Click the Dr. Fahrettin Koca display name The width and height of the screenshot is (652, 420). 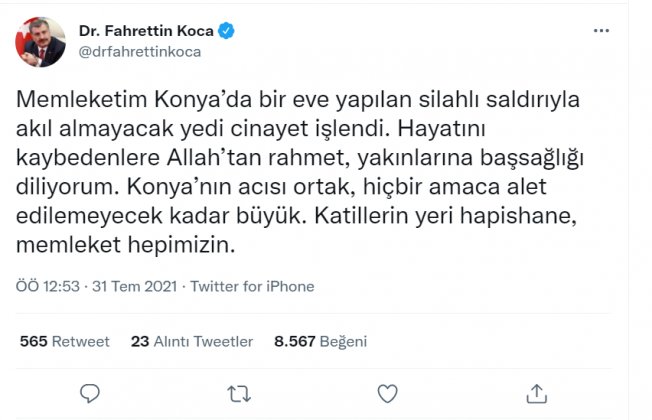146,31
